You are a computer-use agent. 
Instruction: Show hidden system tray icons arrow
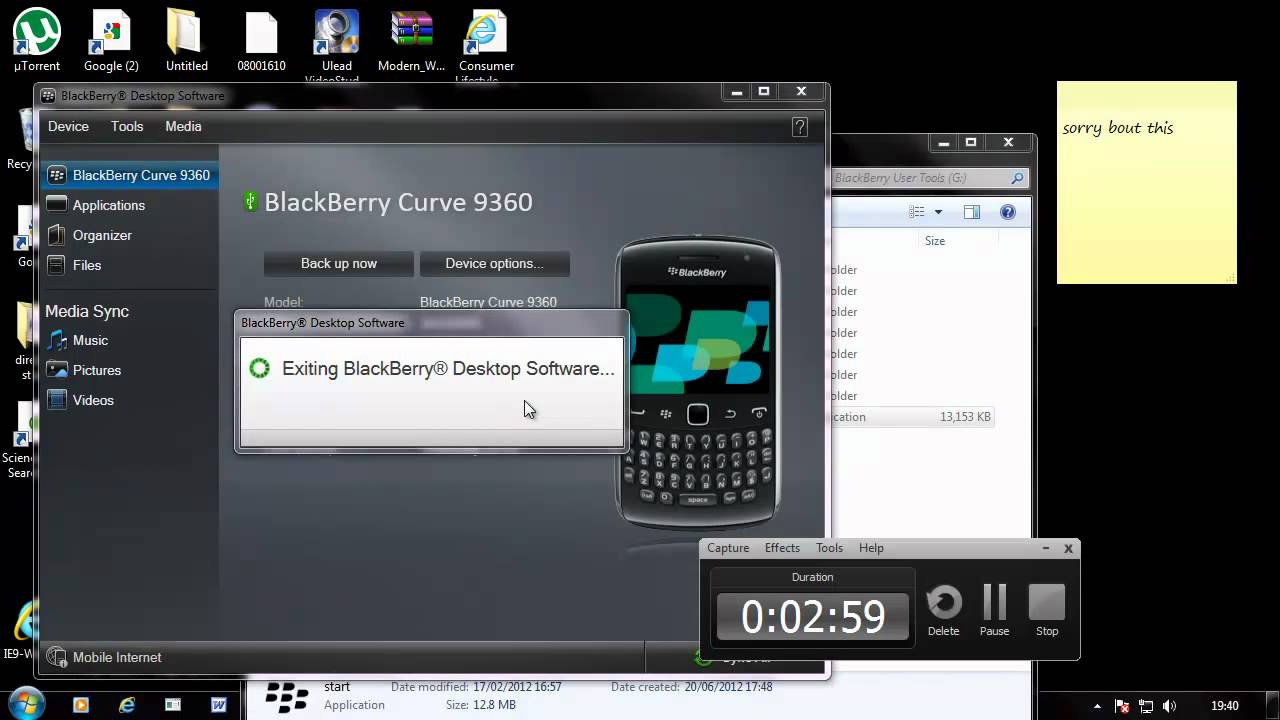(1098, 706)
